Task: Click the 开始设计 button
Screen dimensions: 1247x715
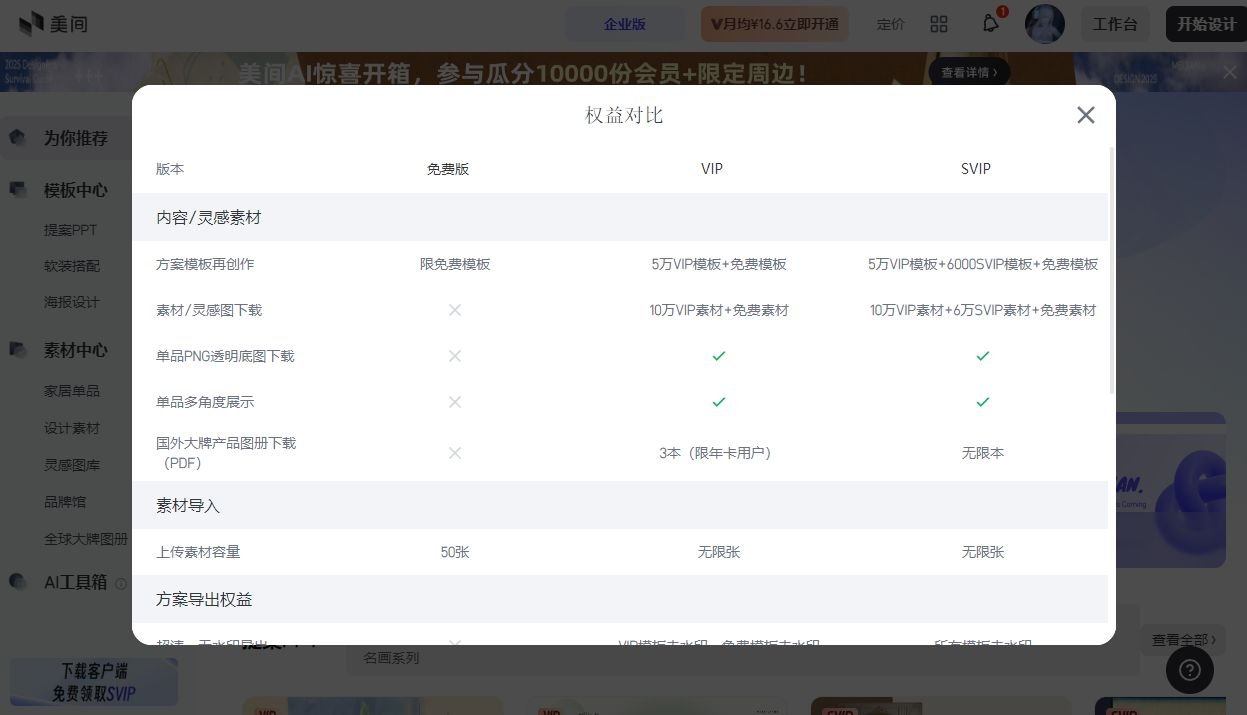Action: (x=1205, y=23)
